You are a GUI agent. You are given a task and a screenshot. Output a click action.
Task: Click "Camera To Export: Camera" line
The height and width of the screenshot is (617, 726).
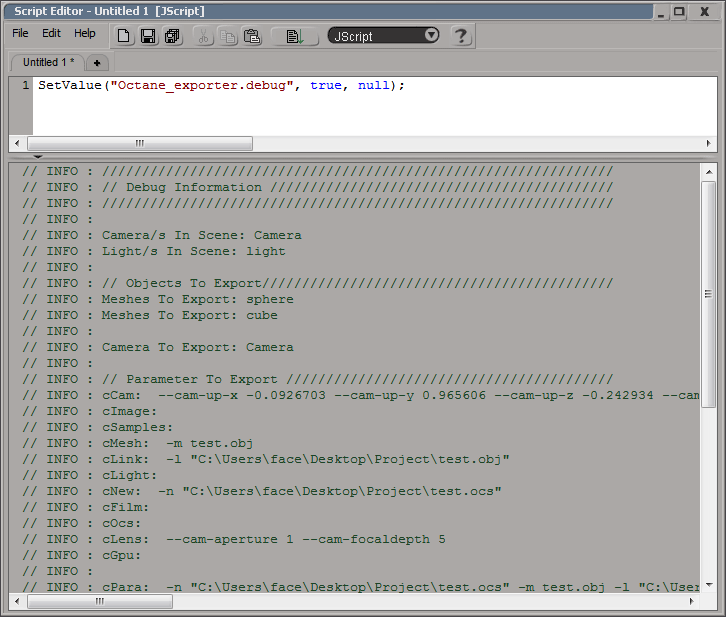(158, 347)
